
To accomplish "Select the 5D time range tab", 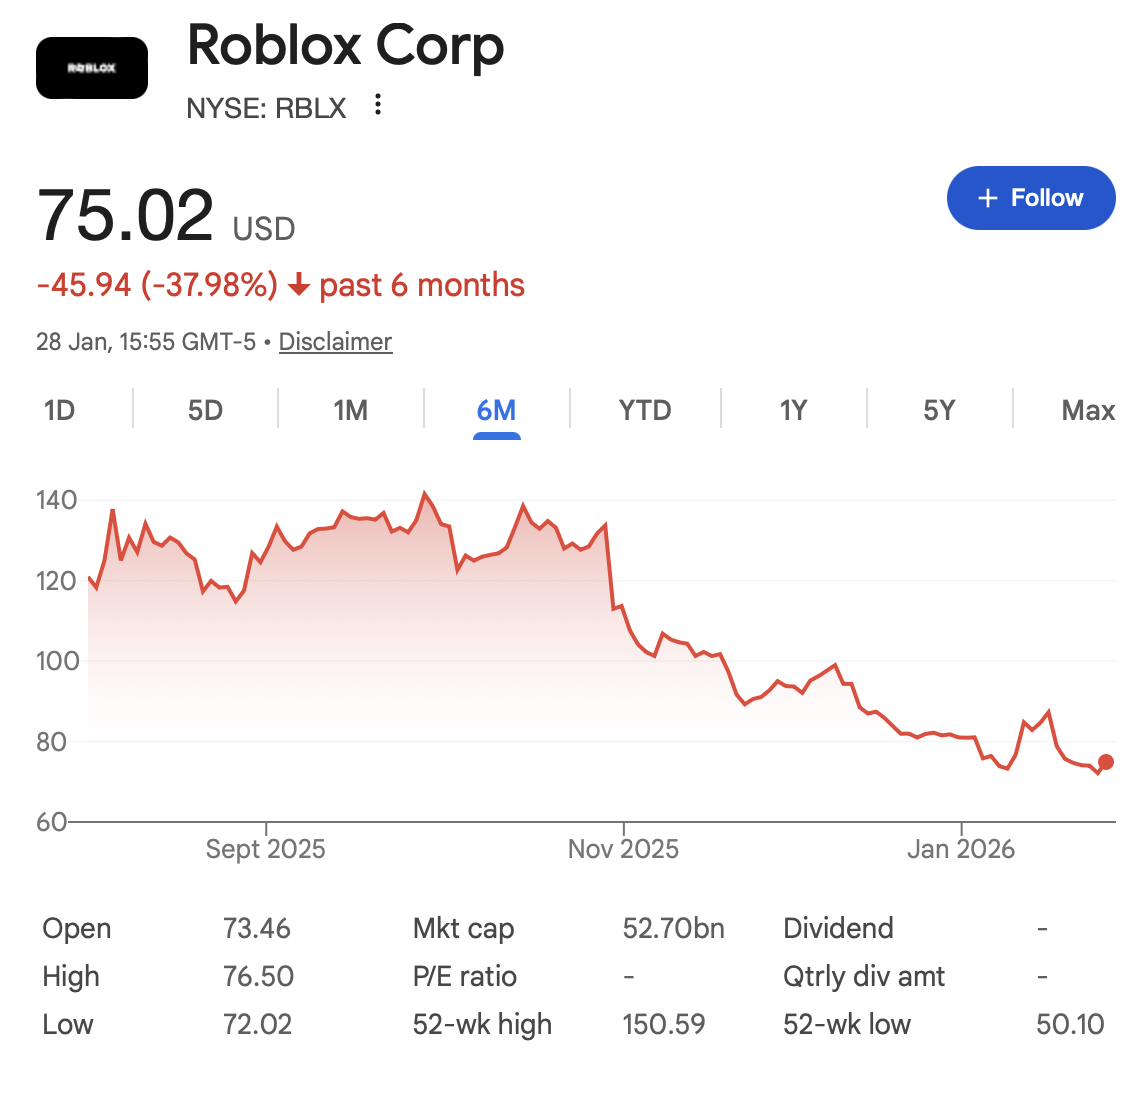I will (x=205, y=410).
